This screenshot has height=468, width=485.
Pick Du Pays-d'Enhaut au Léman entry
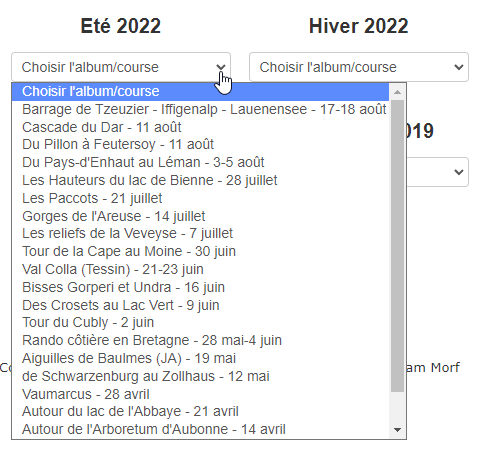[x=200, y=163]
